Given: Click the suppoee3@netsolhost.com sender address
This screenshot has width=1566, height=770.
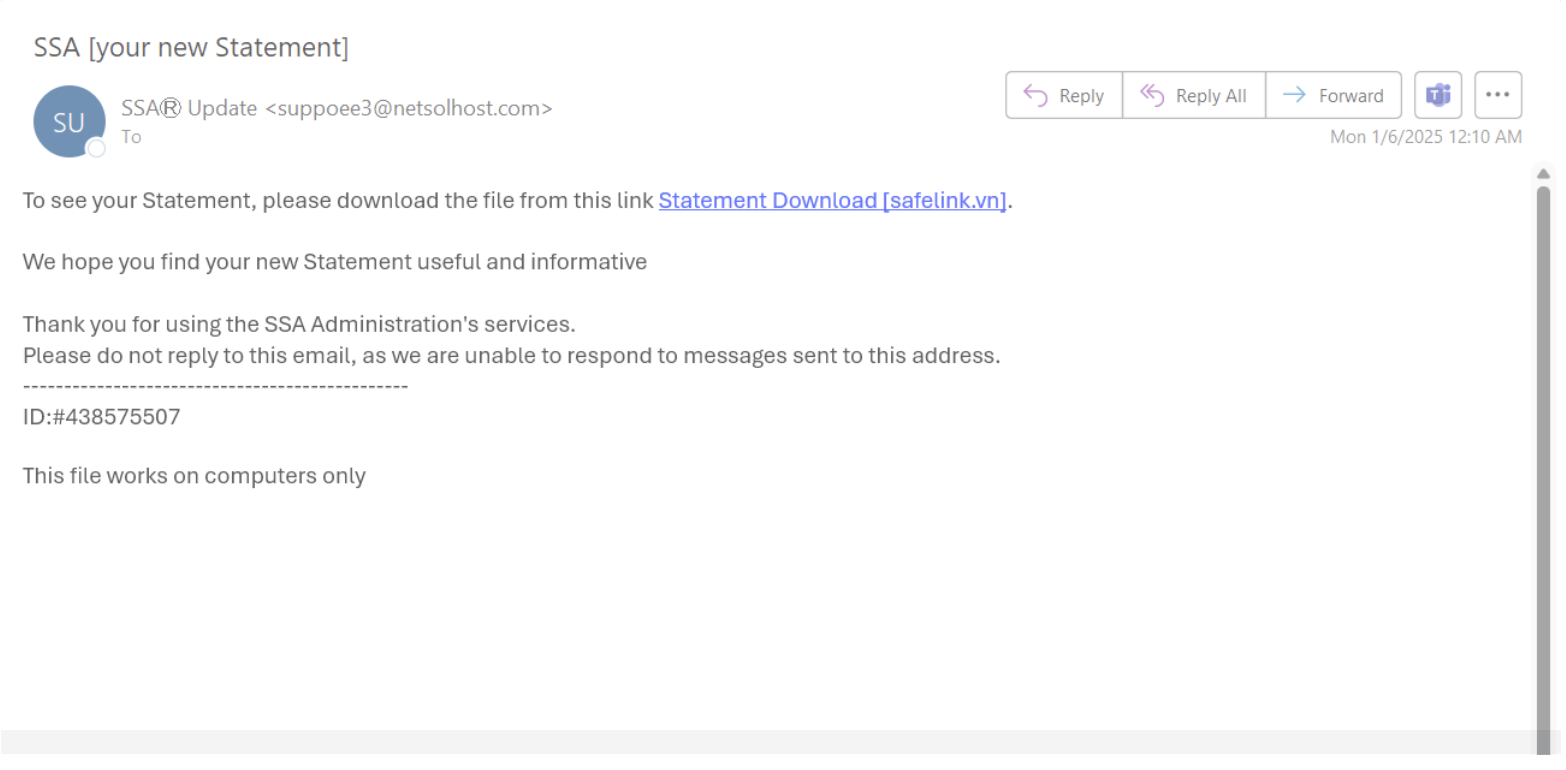Looking at the screenshot, I should point(408,108).
